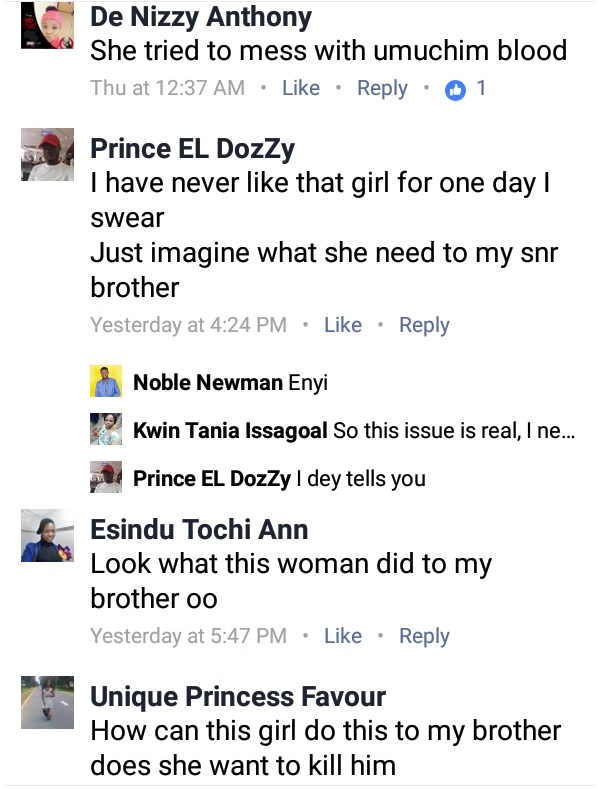Like Prince EL DozZy's comment
600x789 pixels.
[343, 325]
